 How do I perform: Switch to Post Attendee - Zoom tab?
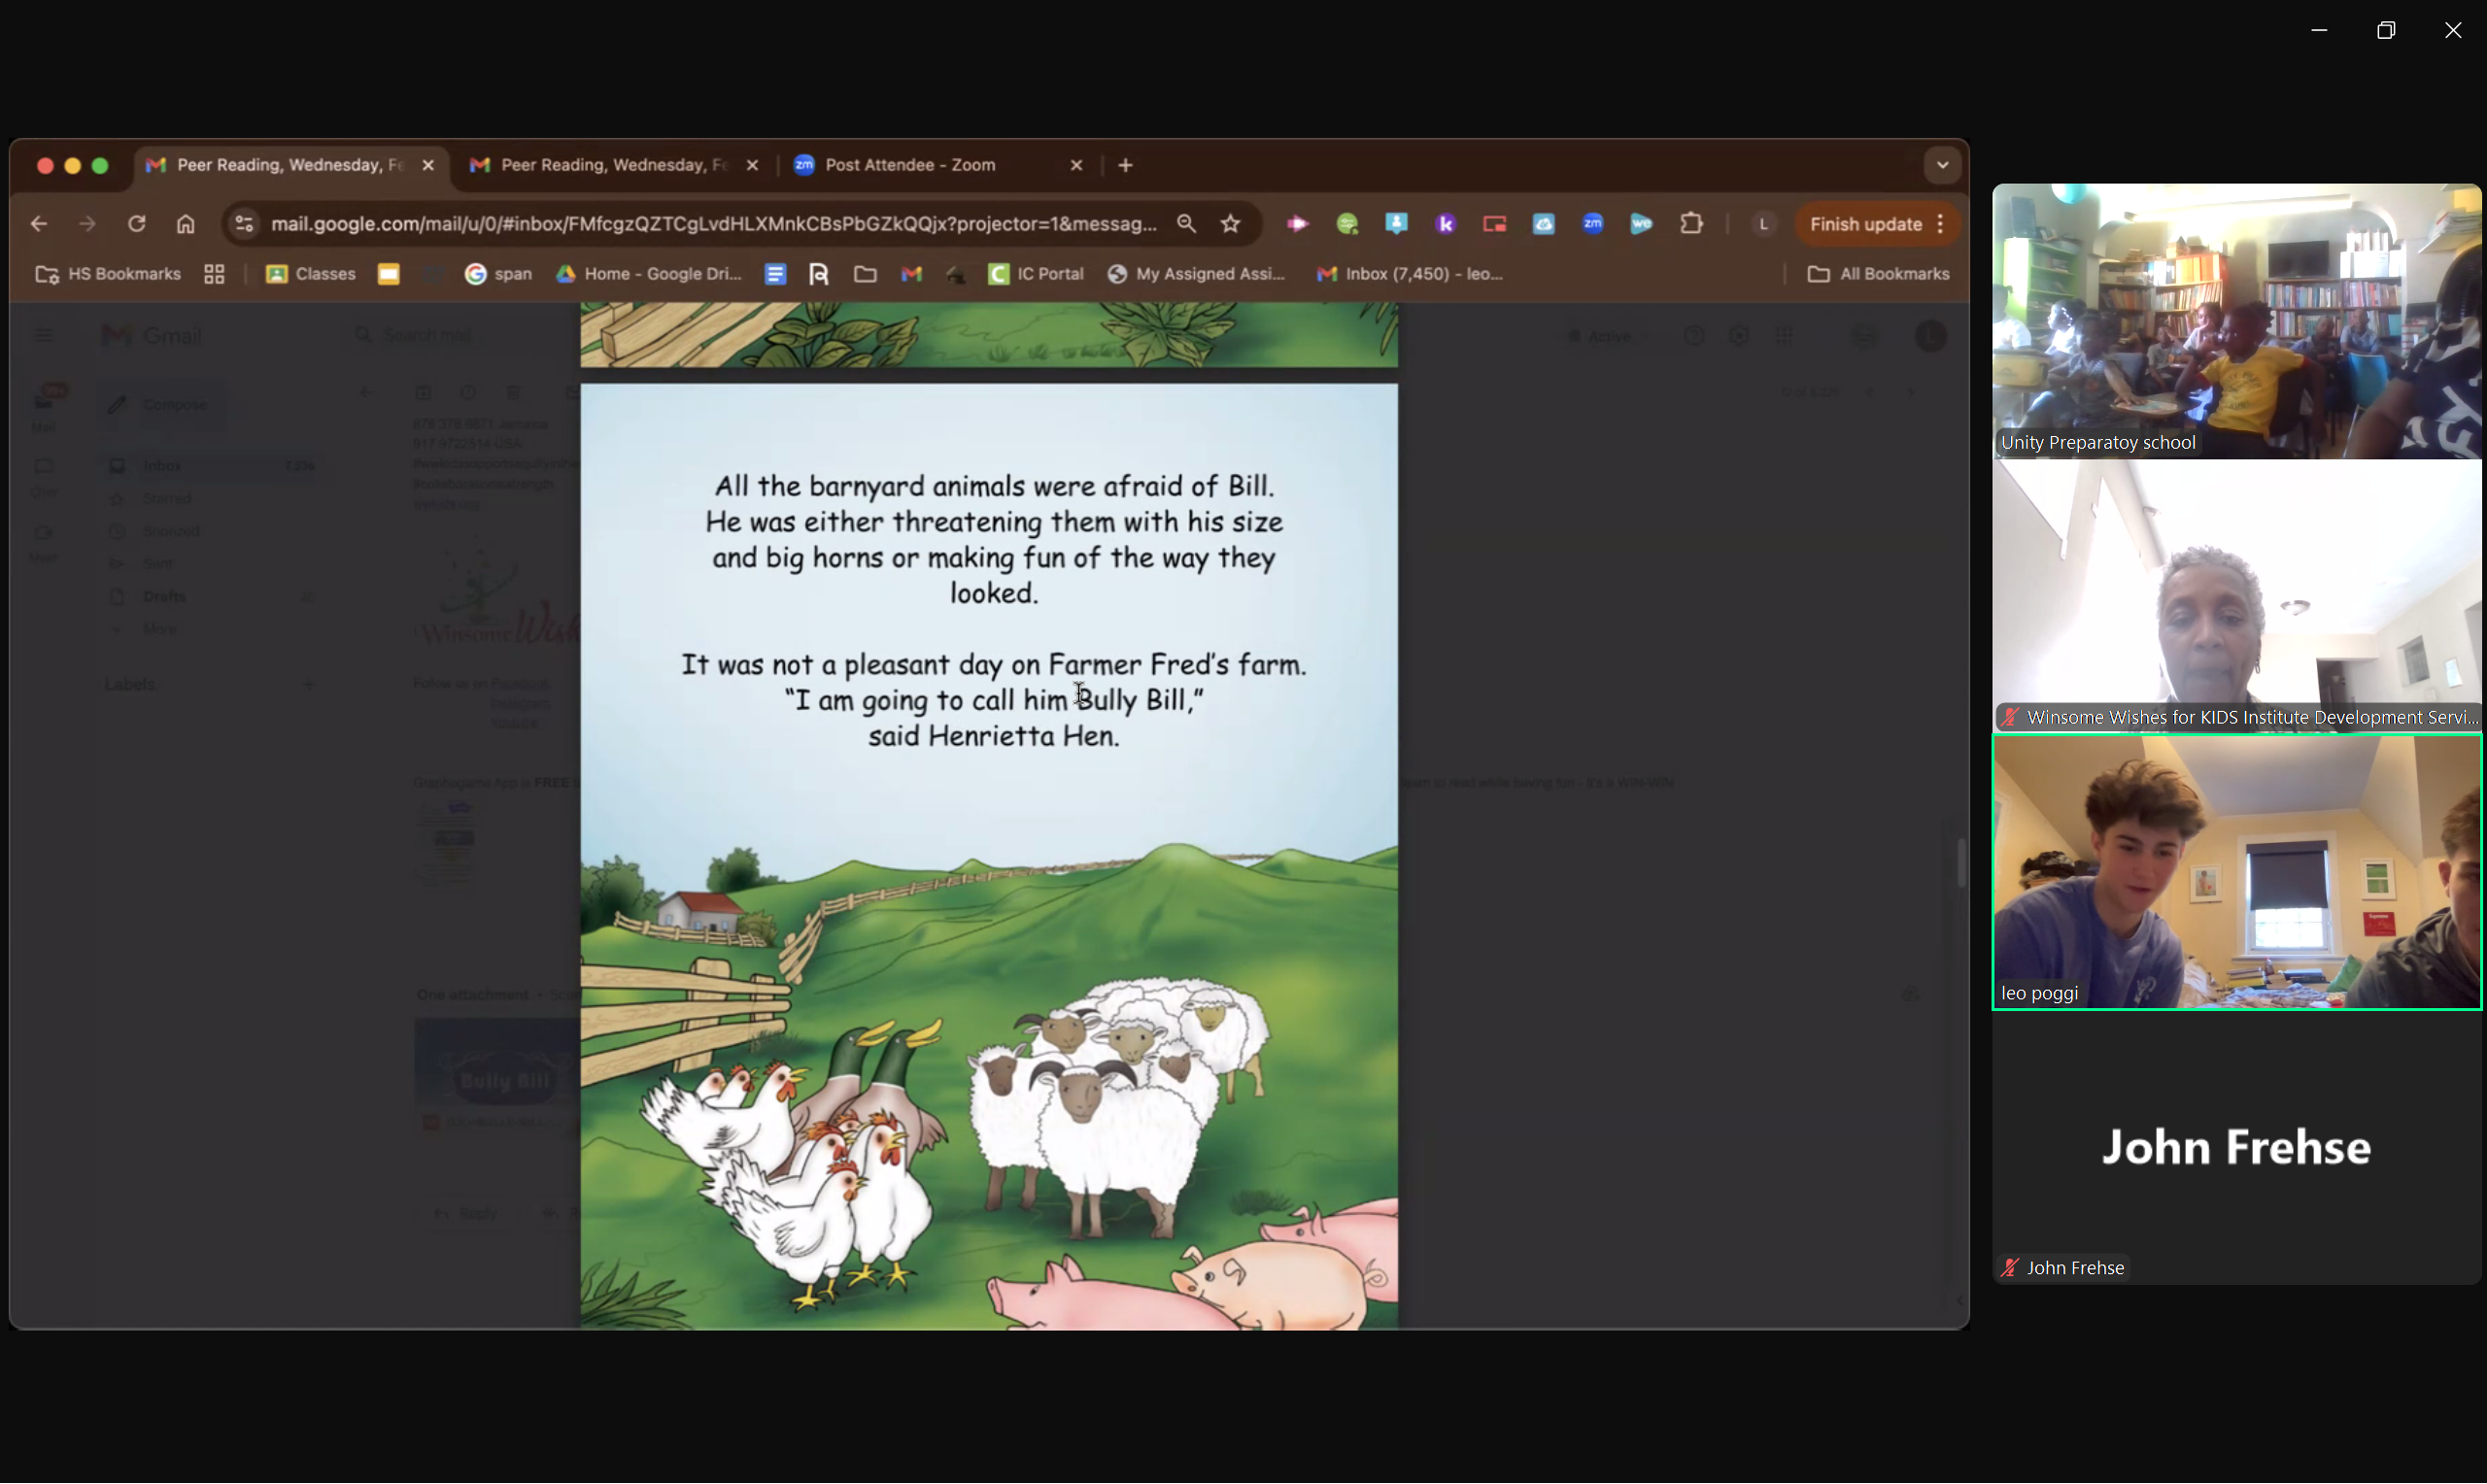click(x=910, y=165)
